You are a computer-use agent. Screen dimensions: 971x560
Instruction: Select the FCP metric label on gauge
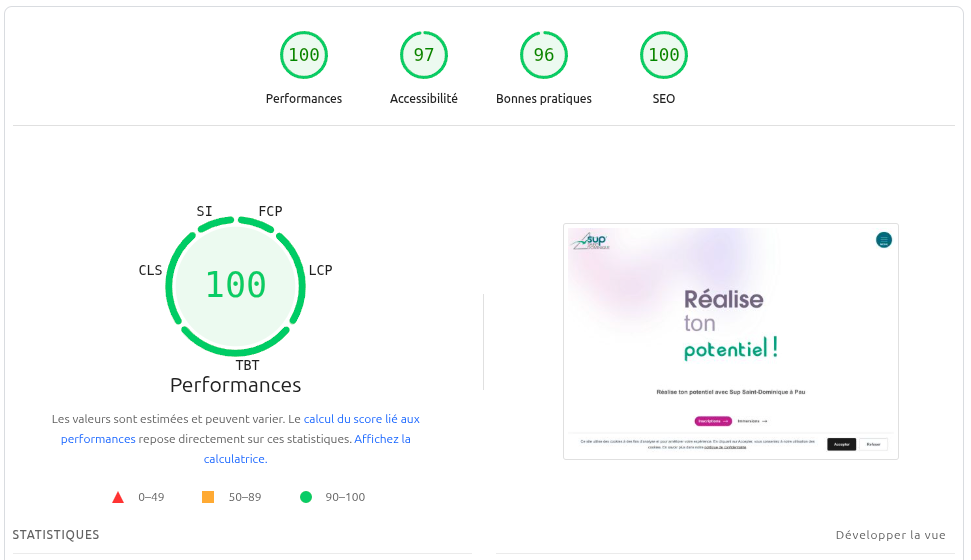[x=271, y=211]
